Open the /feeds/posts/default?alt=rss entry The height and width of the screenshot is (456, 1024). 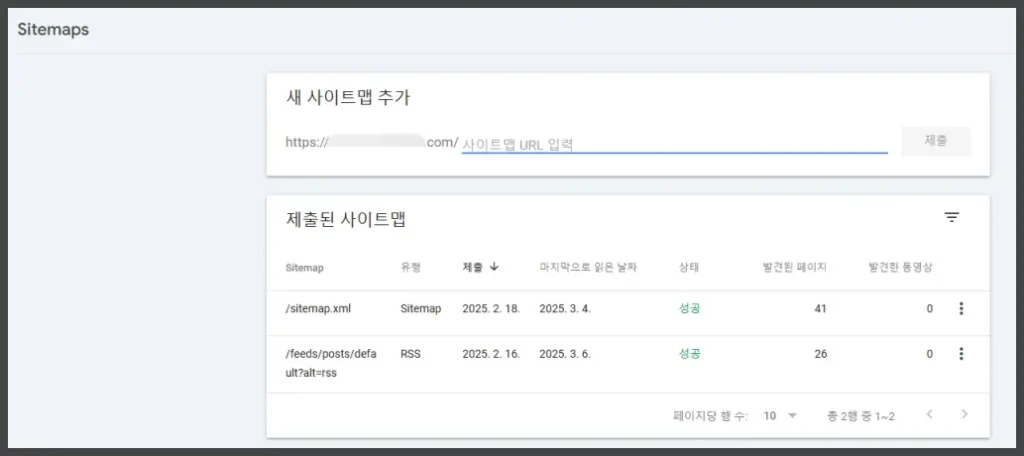(x=331, y=365)
